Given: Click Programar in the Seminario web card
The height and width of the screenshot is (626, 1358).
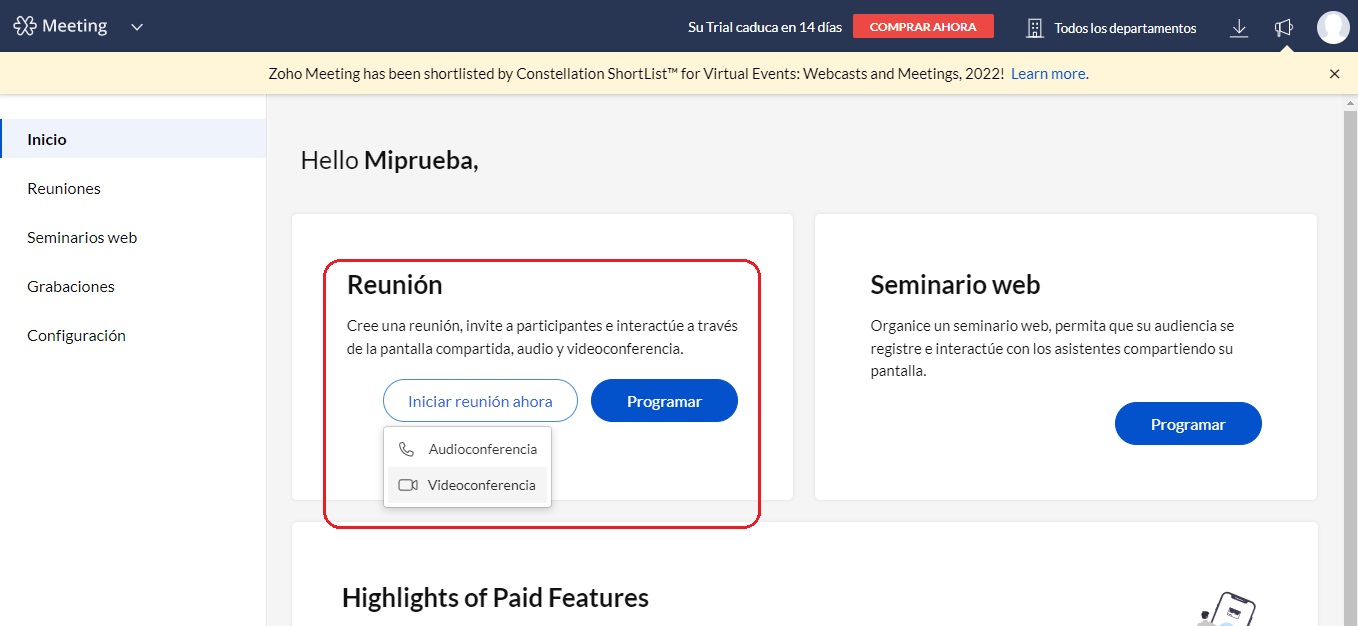Looking at the screenshot, I should pos(1188,424).
